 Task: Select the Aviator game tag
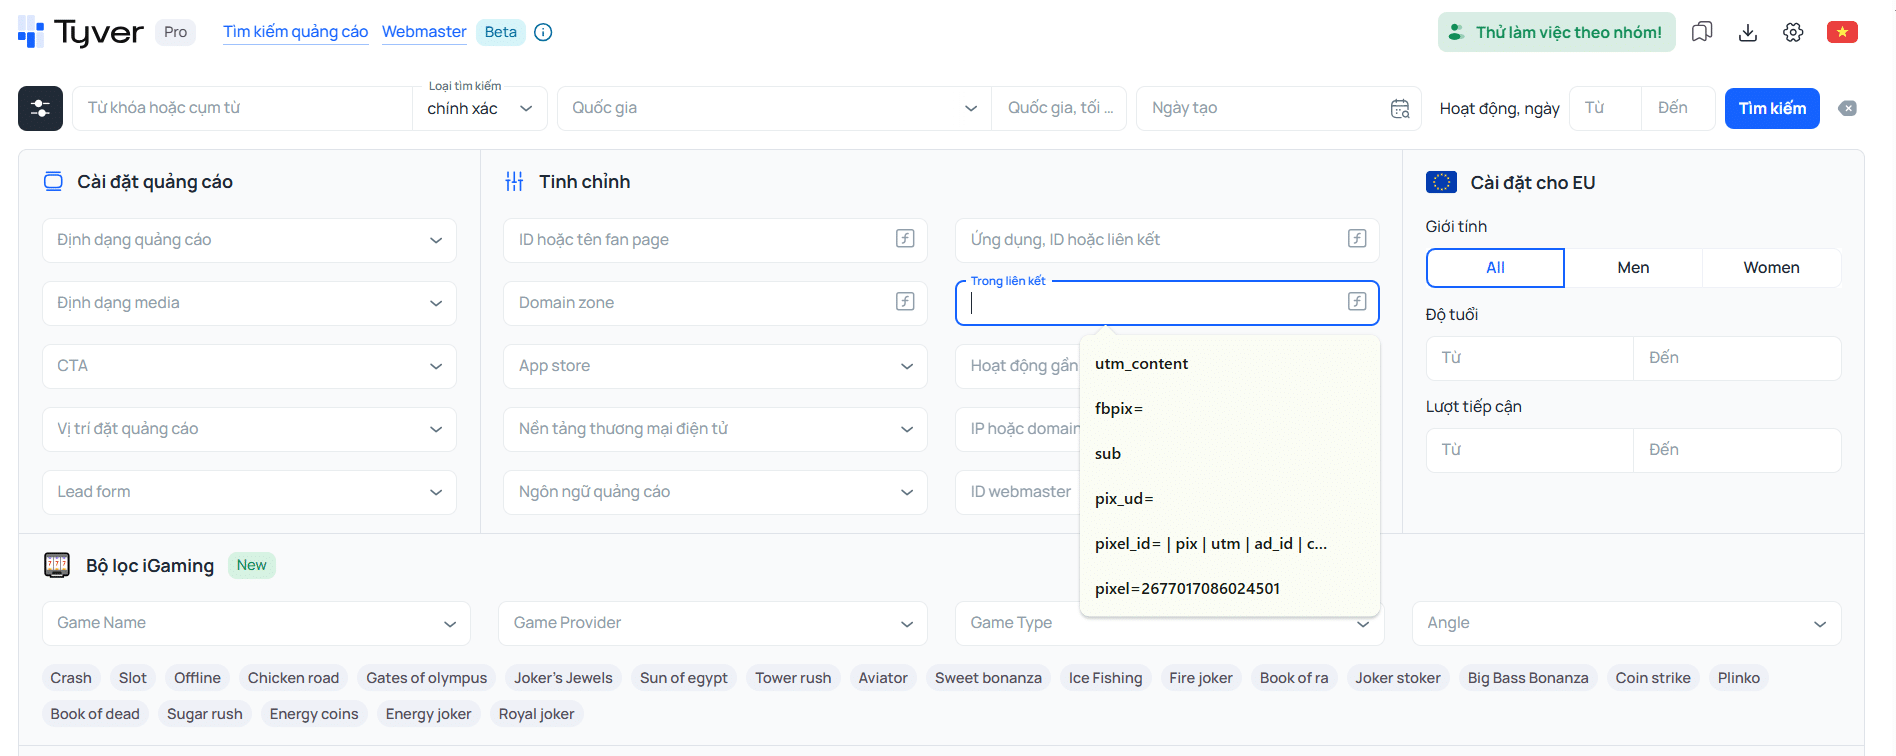pos(883,678)
